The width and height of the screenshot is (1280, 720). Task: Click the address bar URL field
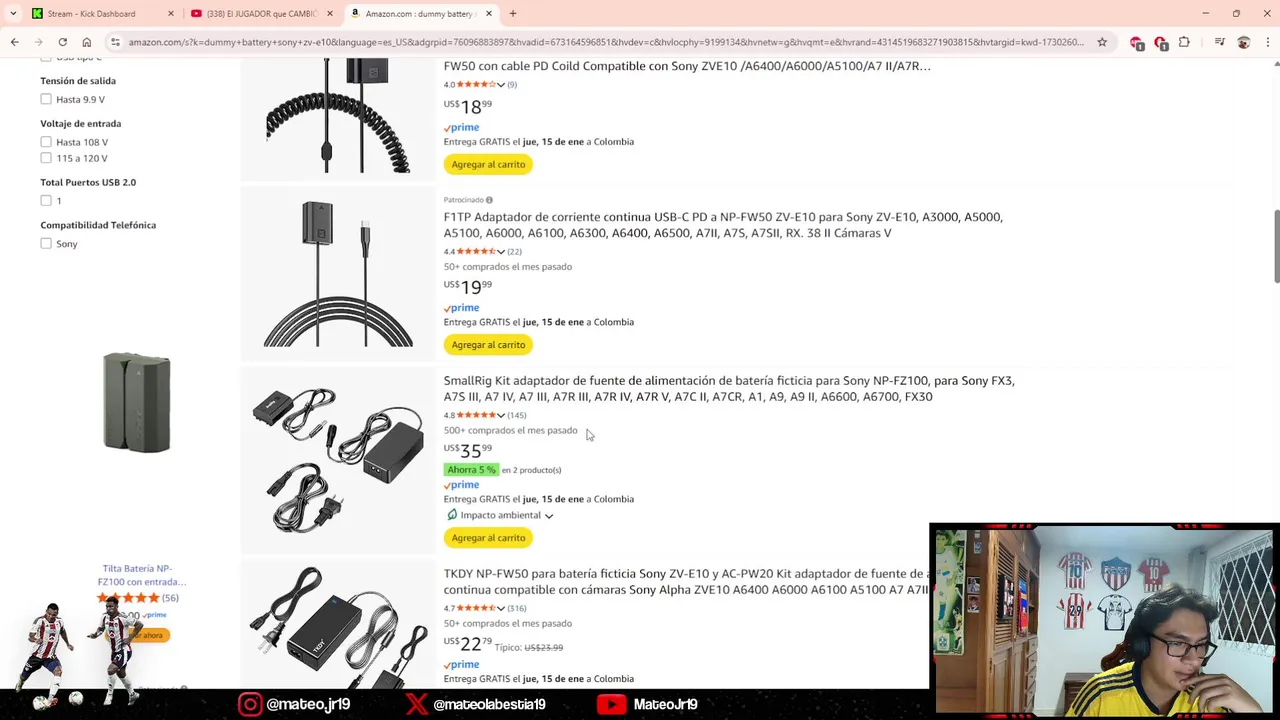point(605,42)
